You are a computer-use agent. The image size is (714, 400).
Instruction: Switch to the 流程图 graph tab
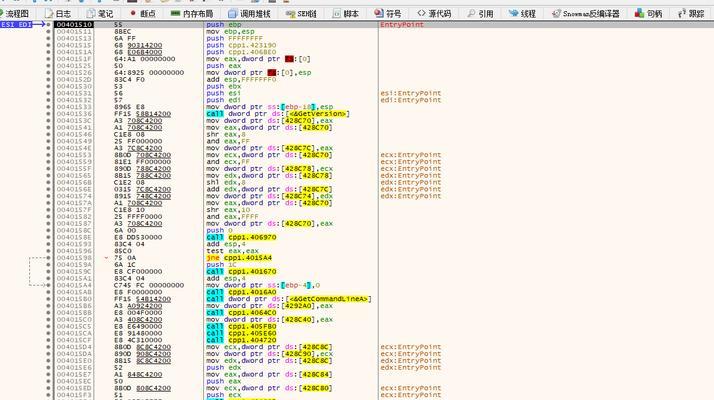pyautogui.click(x=15, y=14)
